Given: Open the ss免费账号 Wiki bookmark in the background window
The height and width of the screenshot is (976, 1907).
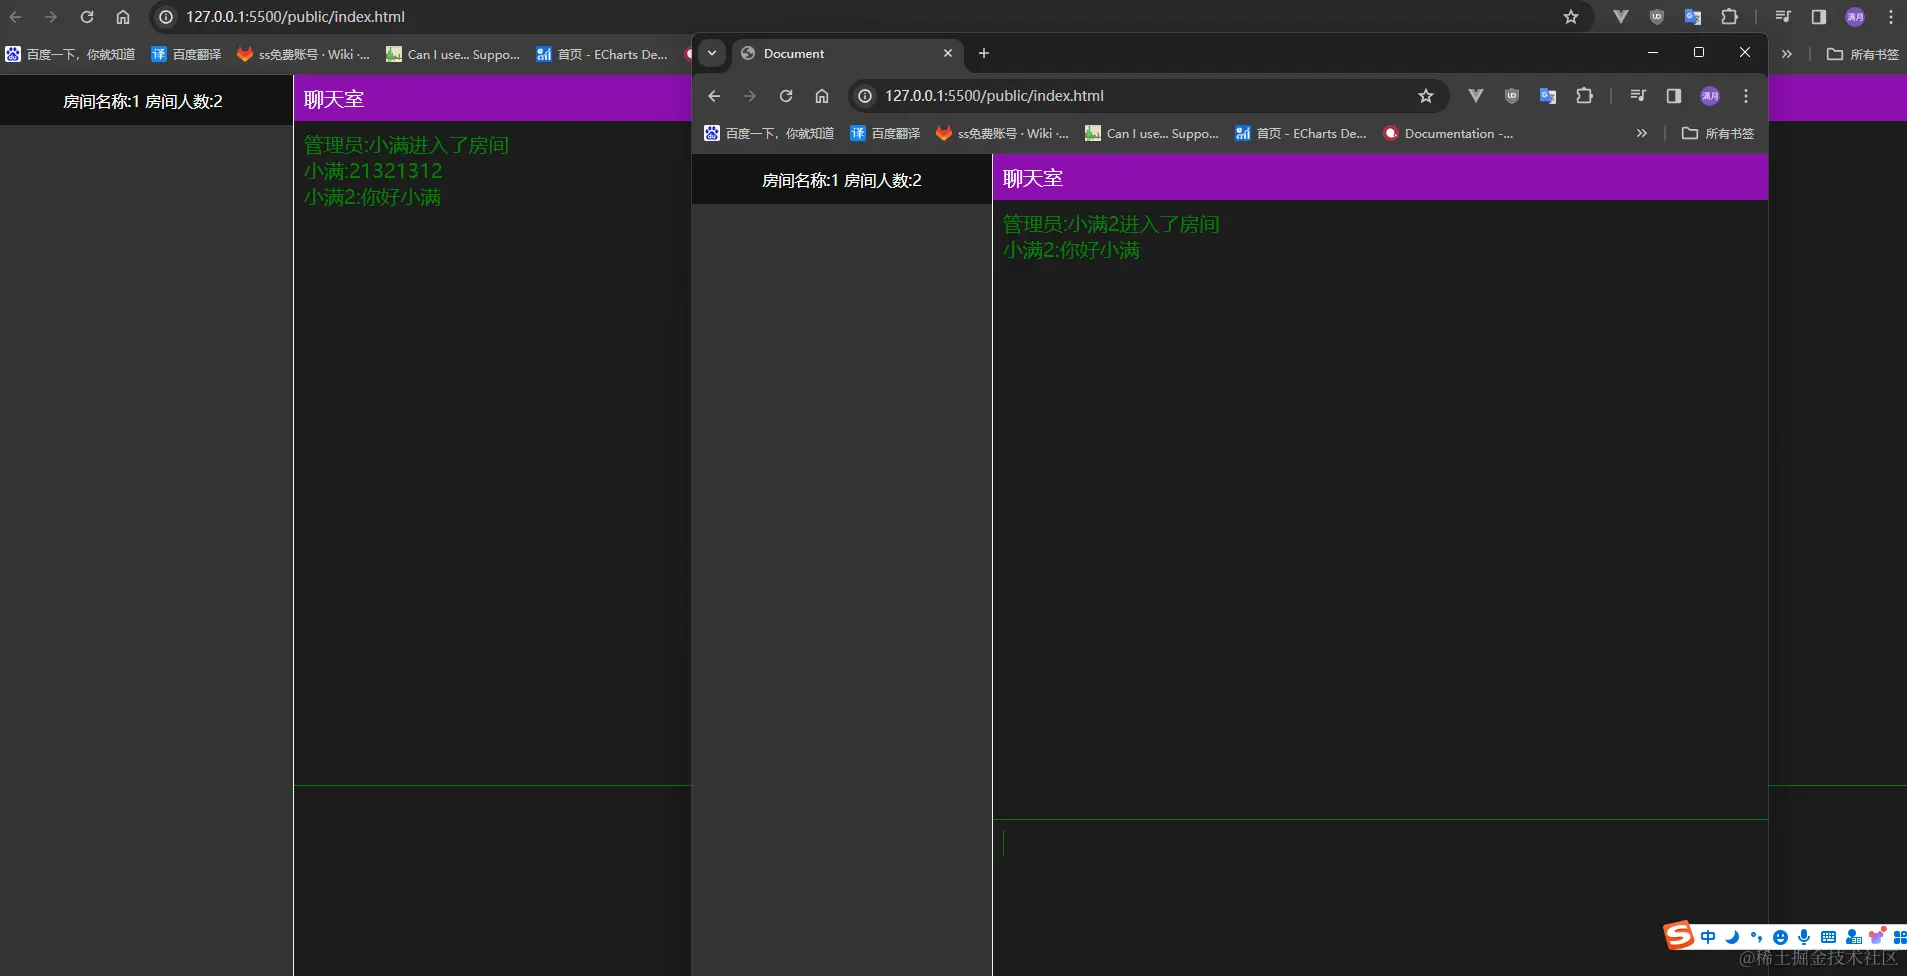Looking at the screenshot, I should pyautogui.click(x=303, y=54).
